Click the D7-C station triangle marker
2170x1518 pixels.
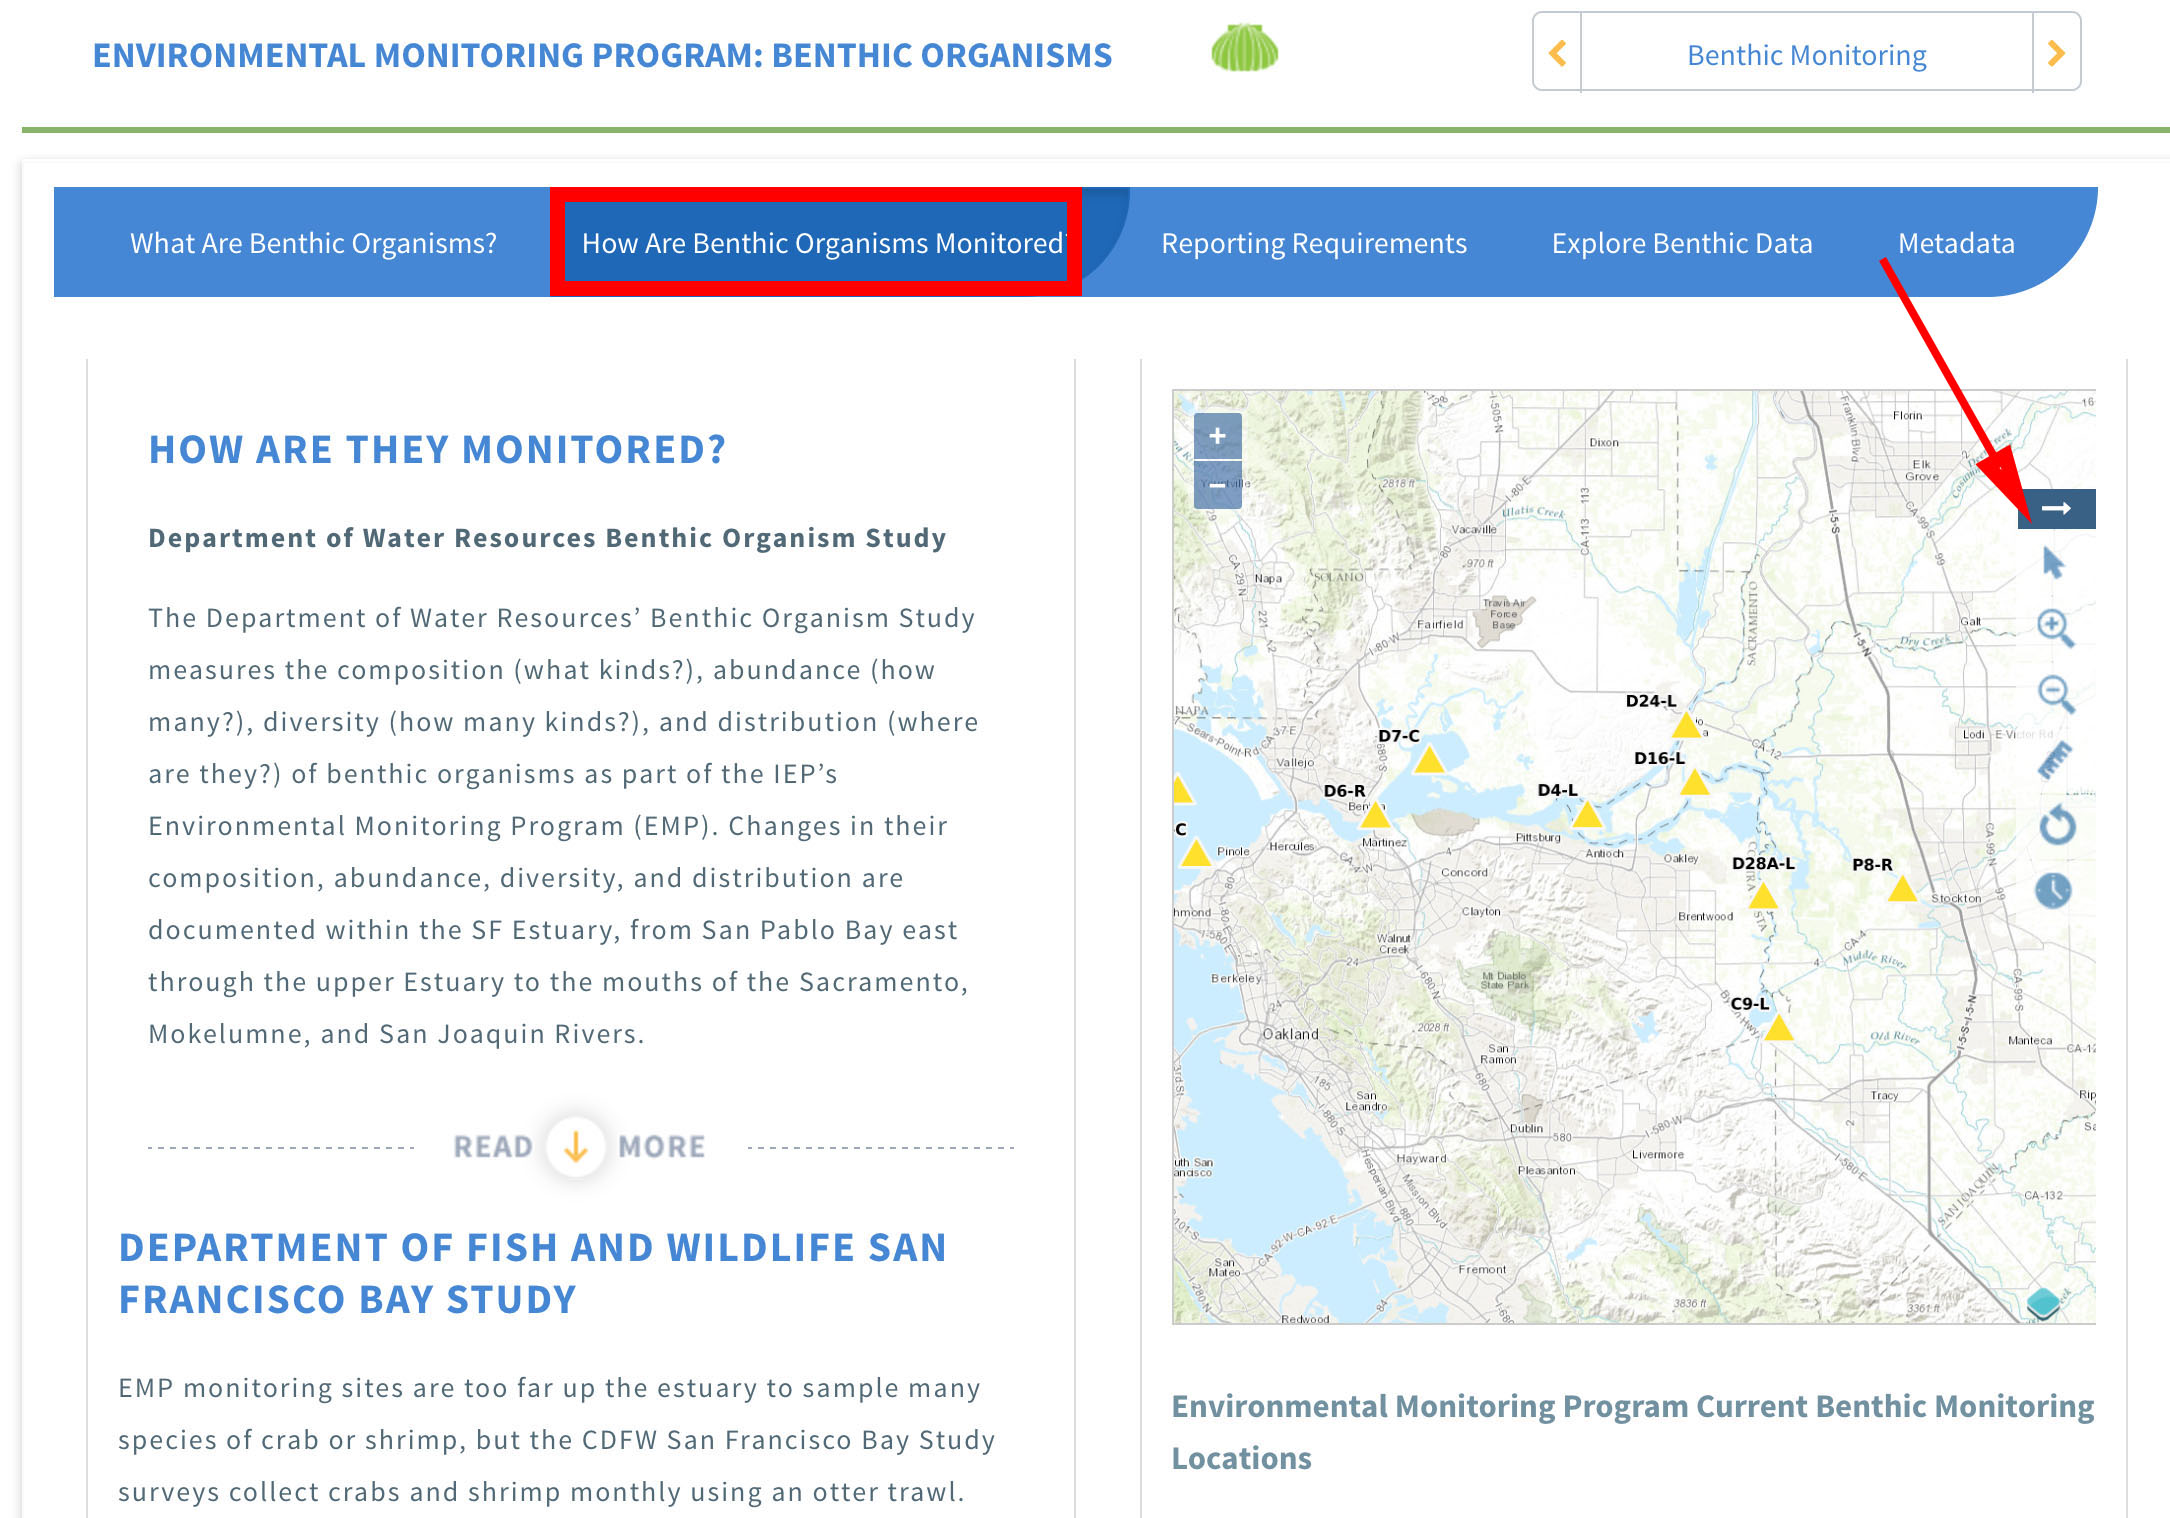point(1429,760)
